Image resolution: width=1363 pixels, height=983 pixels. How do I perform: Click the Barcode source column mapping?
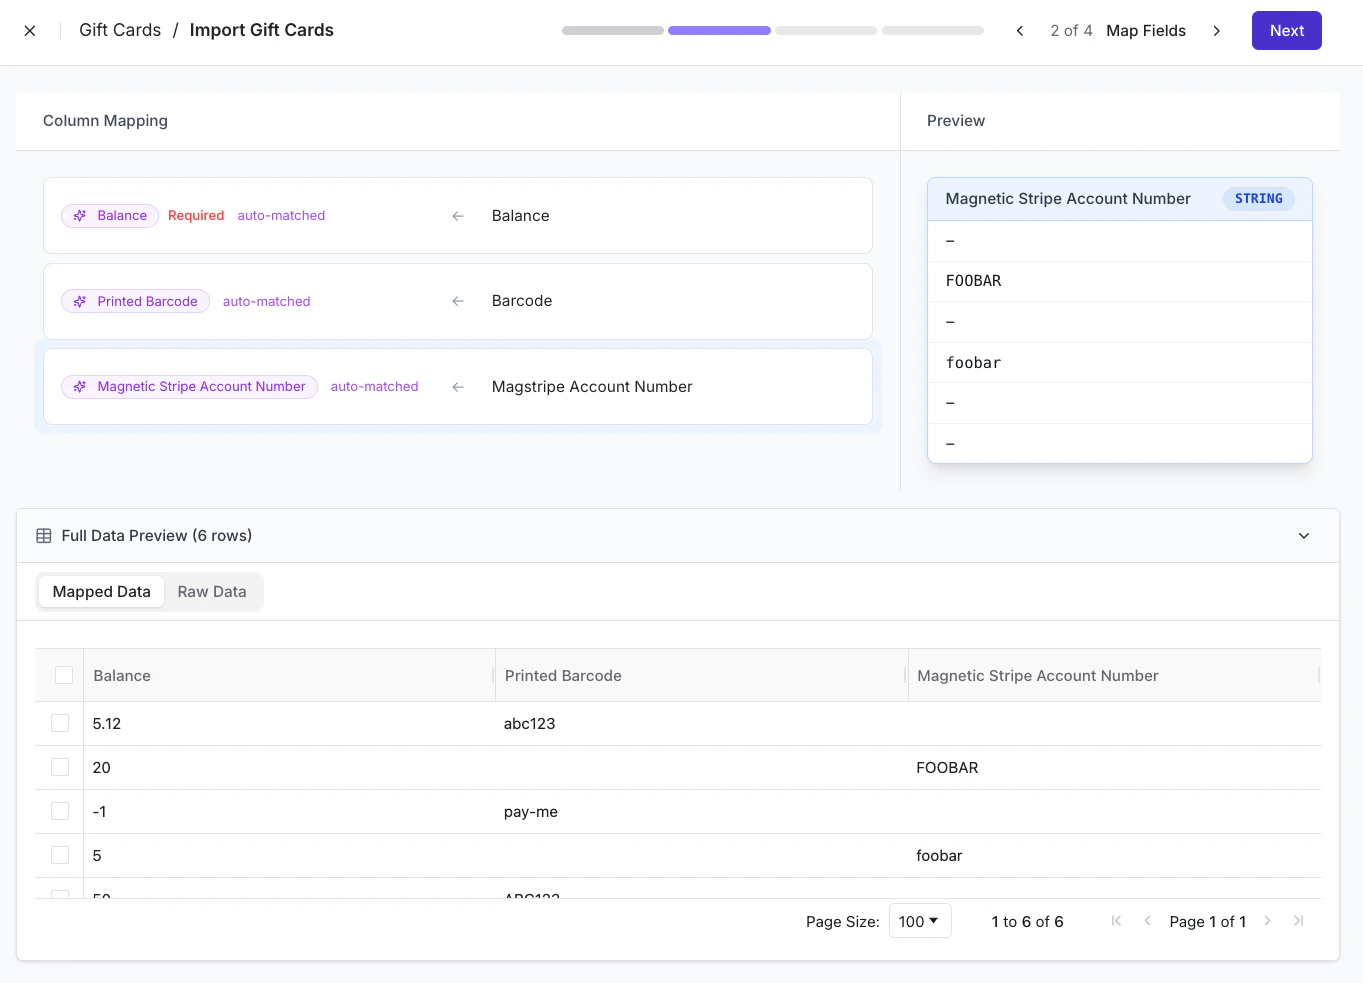[x=522, y=301]
